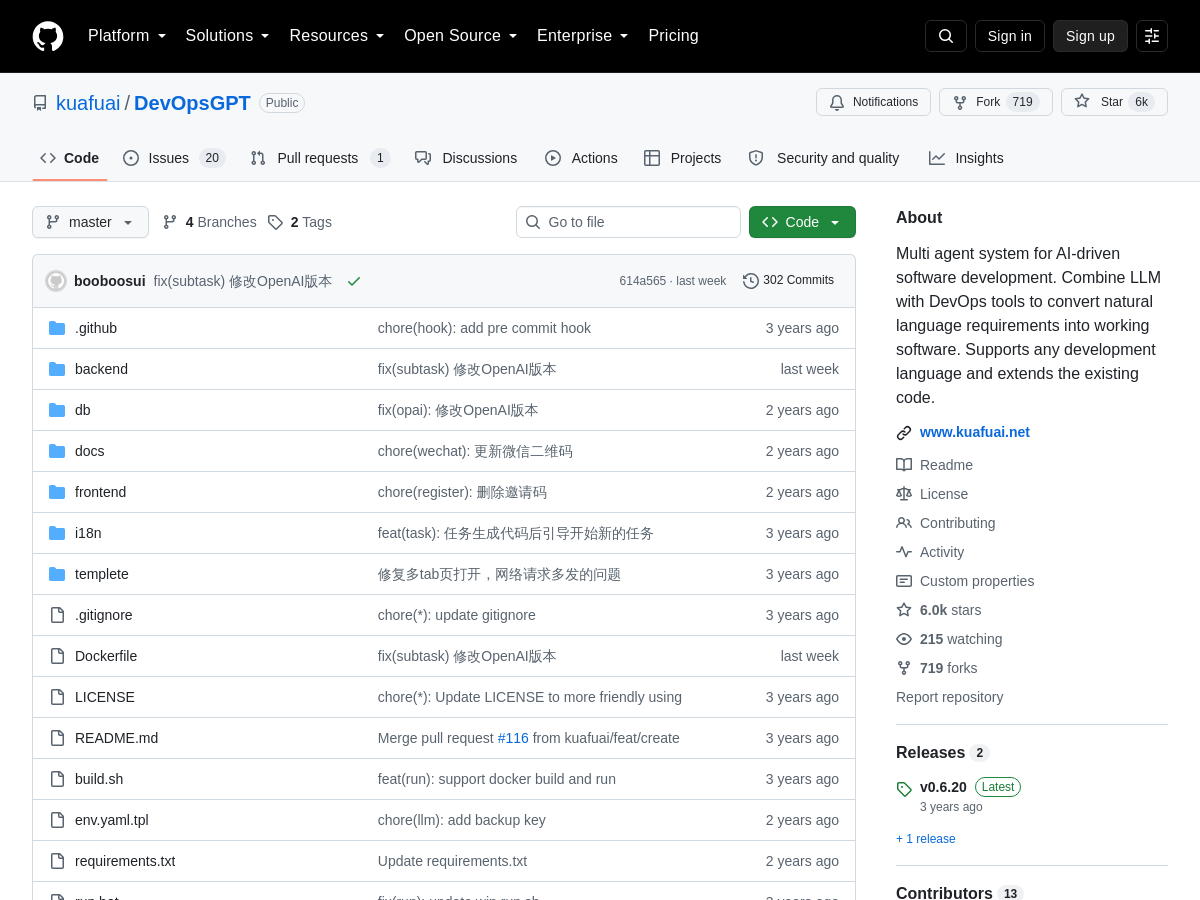Expand the Resources menu
Viewport: 1200px width, 900px height.
click(337, 36)
